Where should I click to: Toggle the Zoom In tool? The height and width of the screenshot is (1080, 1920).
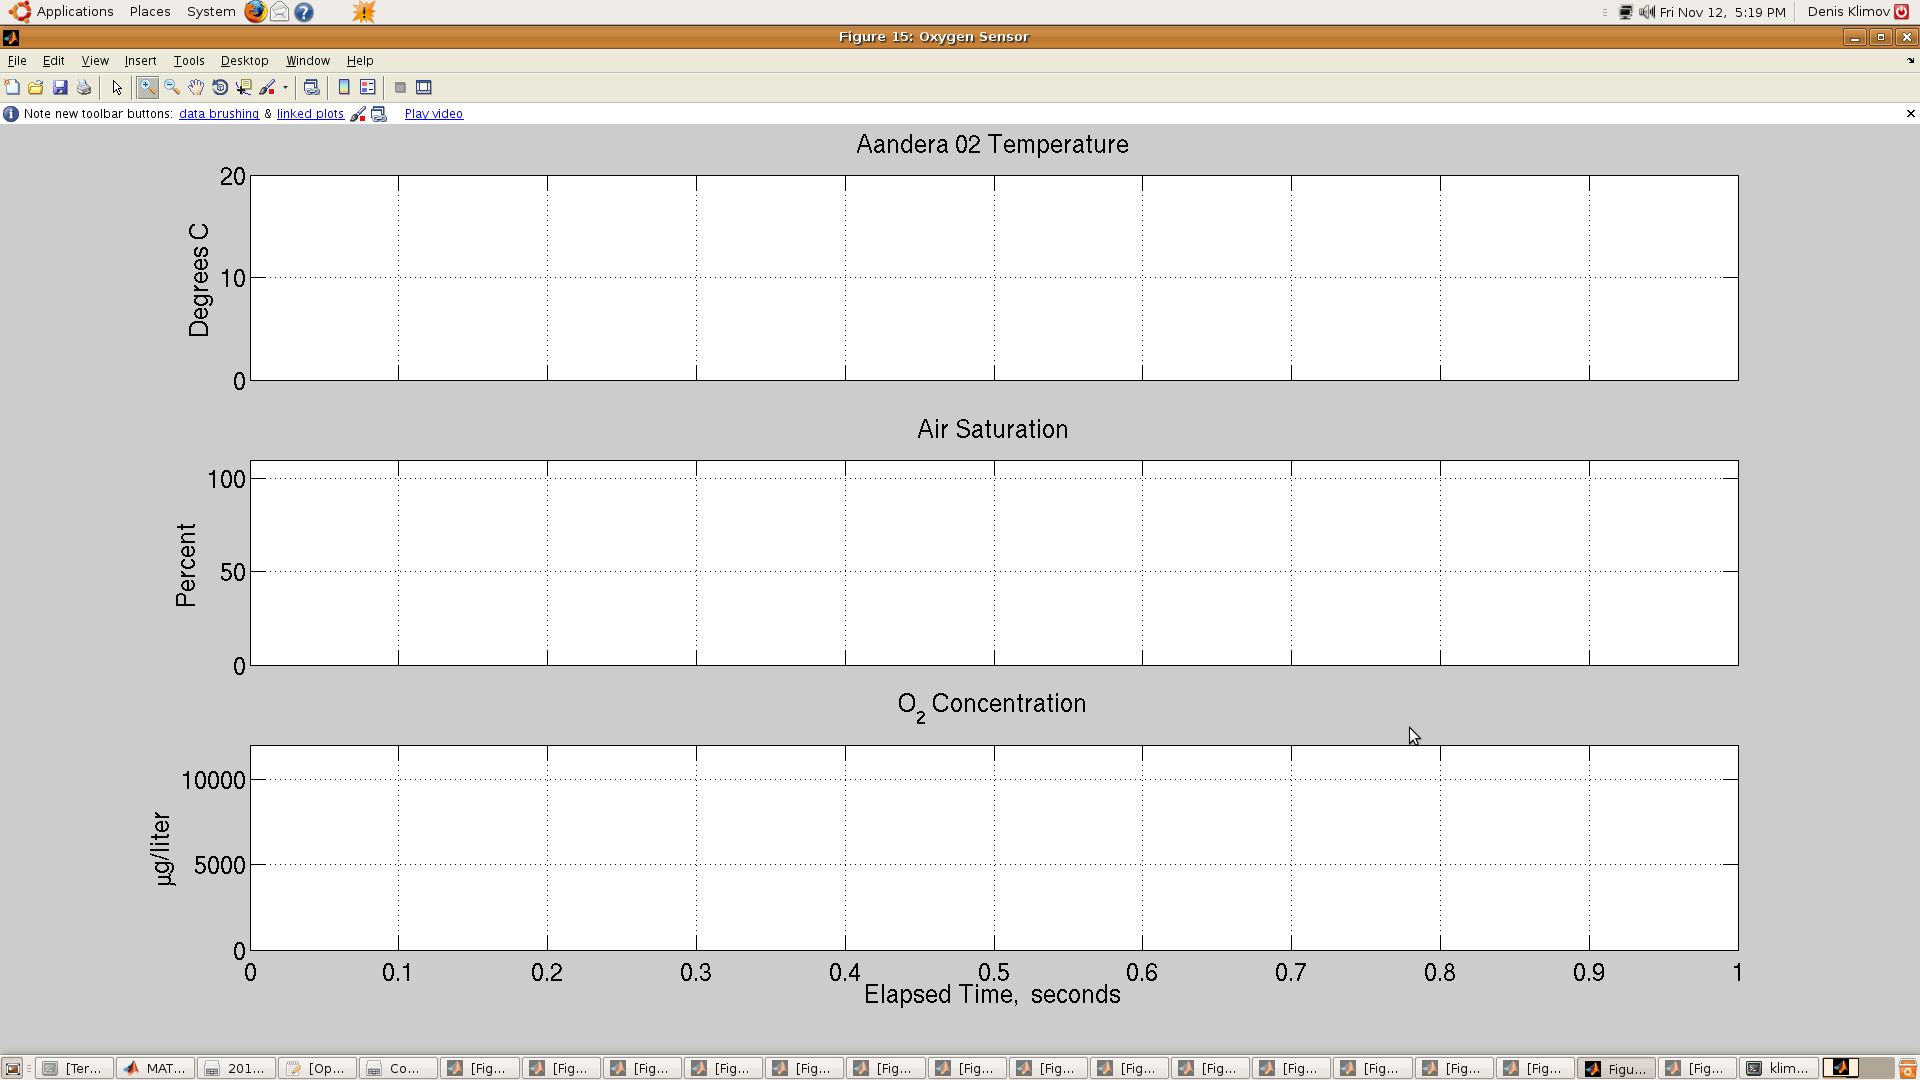pyautogui.click(x=148, y=88)
